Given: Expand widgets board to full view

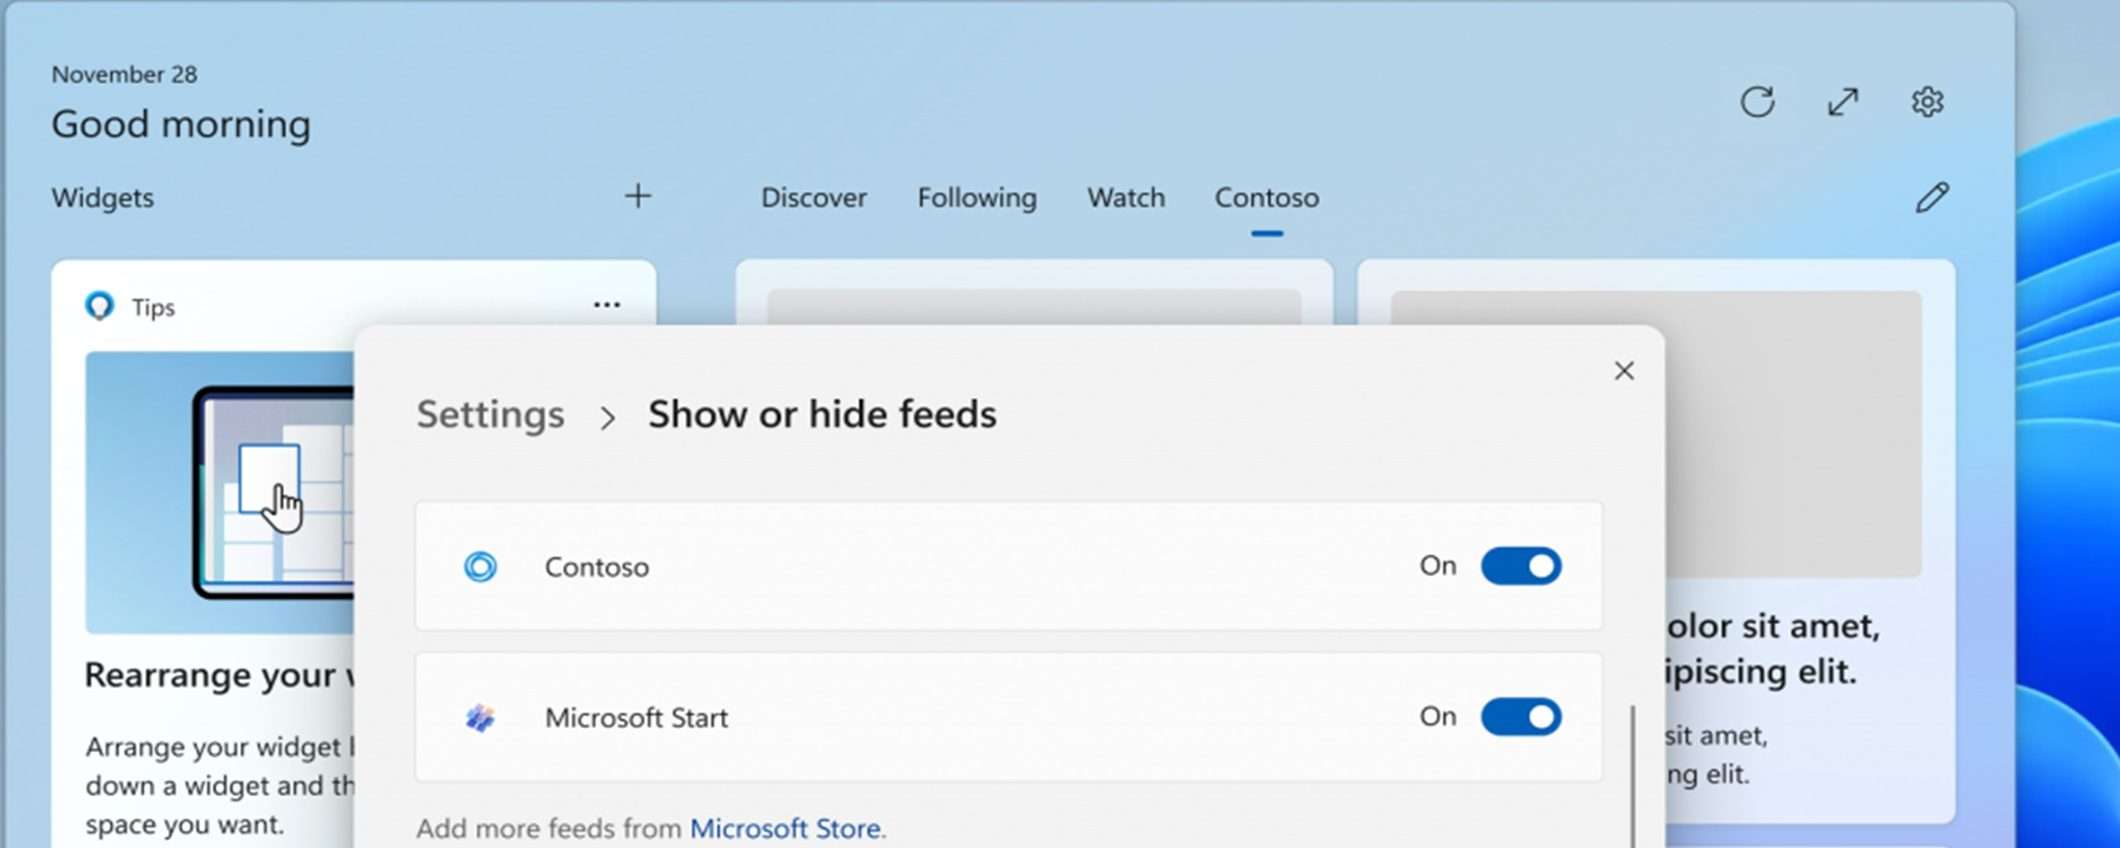Looking at the screenshot, I should tap(1843, 102).
